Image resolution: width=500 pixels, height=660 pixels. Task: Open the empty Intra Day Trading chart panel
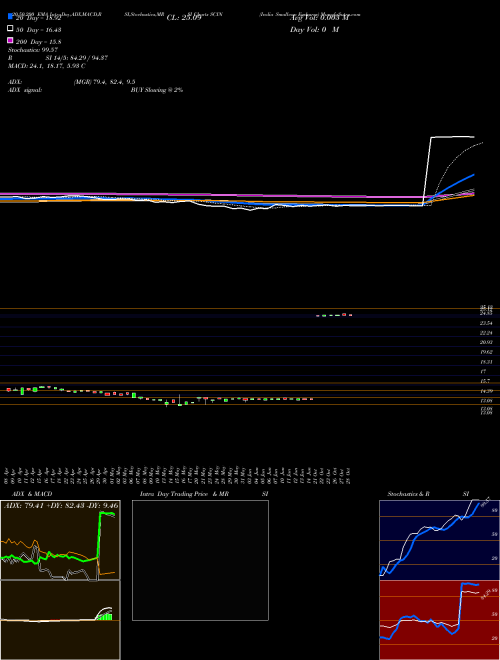click(x=200, y=560)
